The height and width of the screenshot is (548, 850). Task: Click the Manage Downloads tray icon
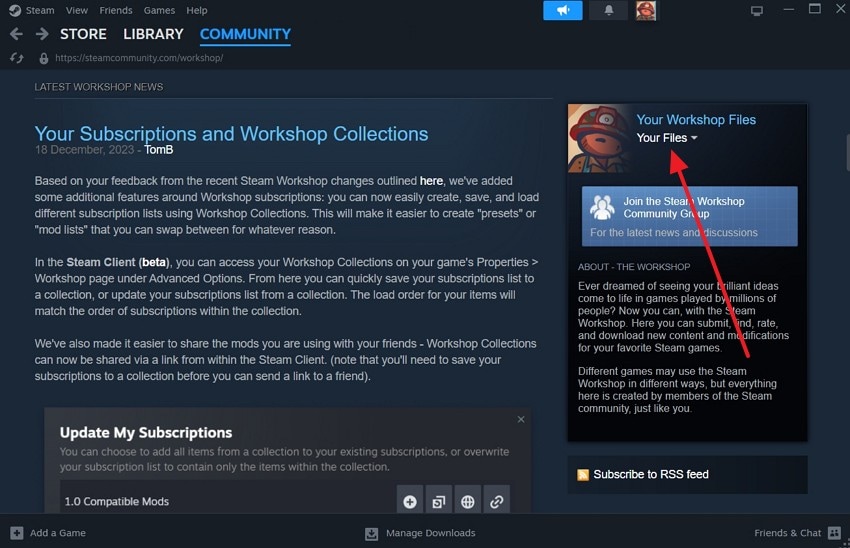[x=371, y=533]
